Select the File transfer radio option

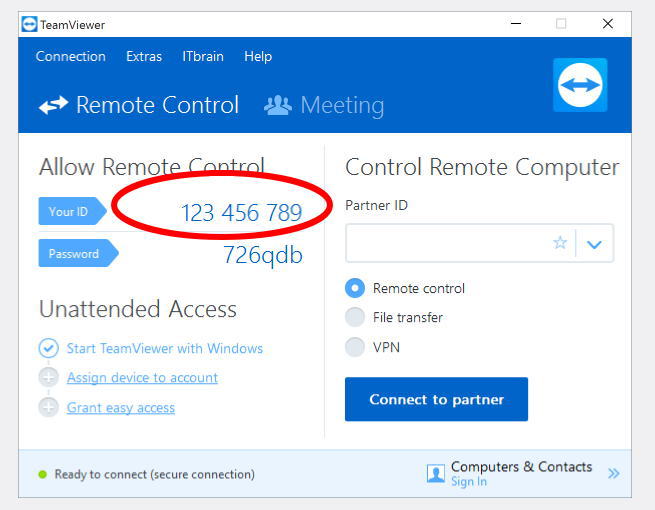click(x=355, y=317)
